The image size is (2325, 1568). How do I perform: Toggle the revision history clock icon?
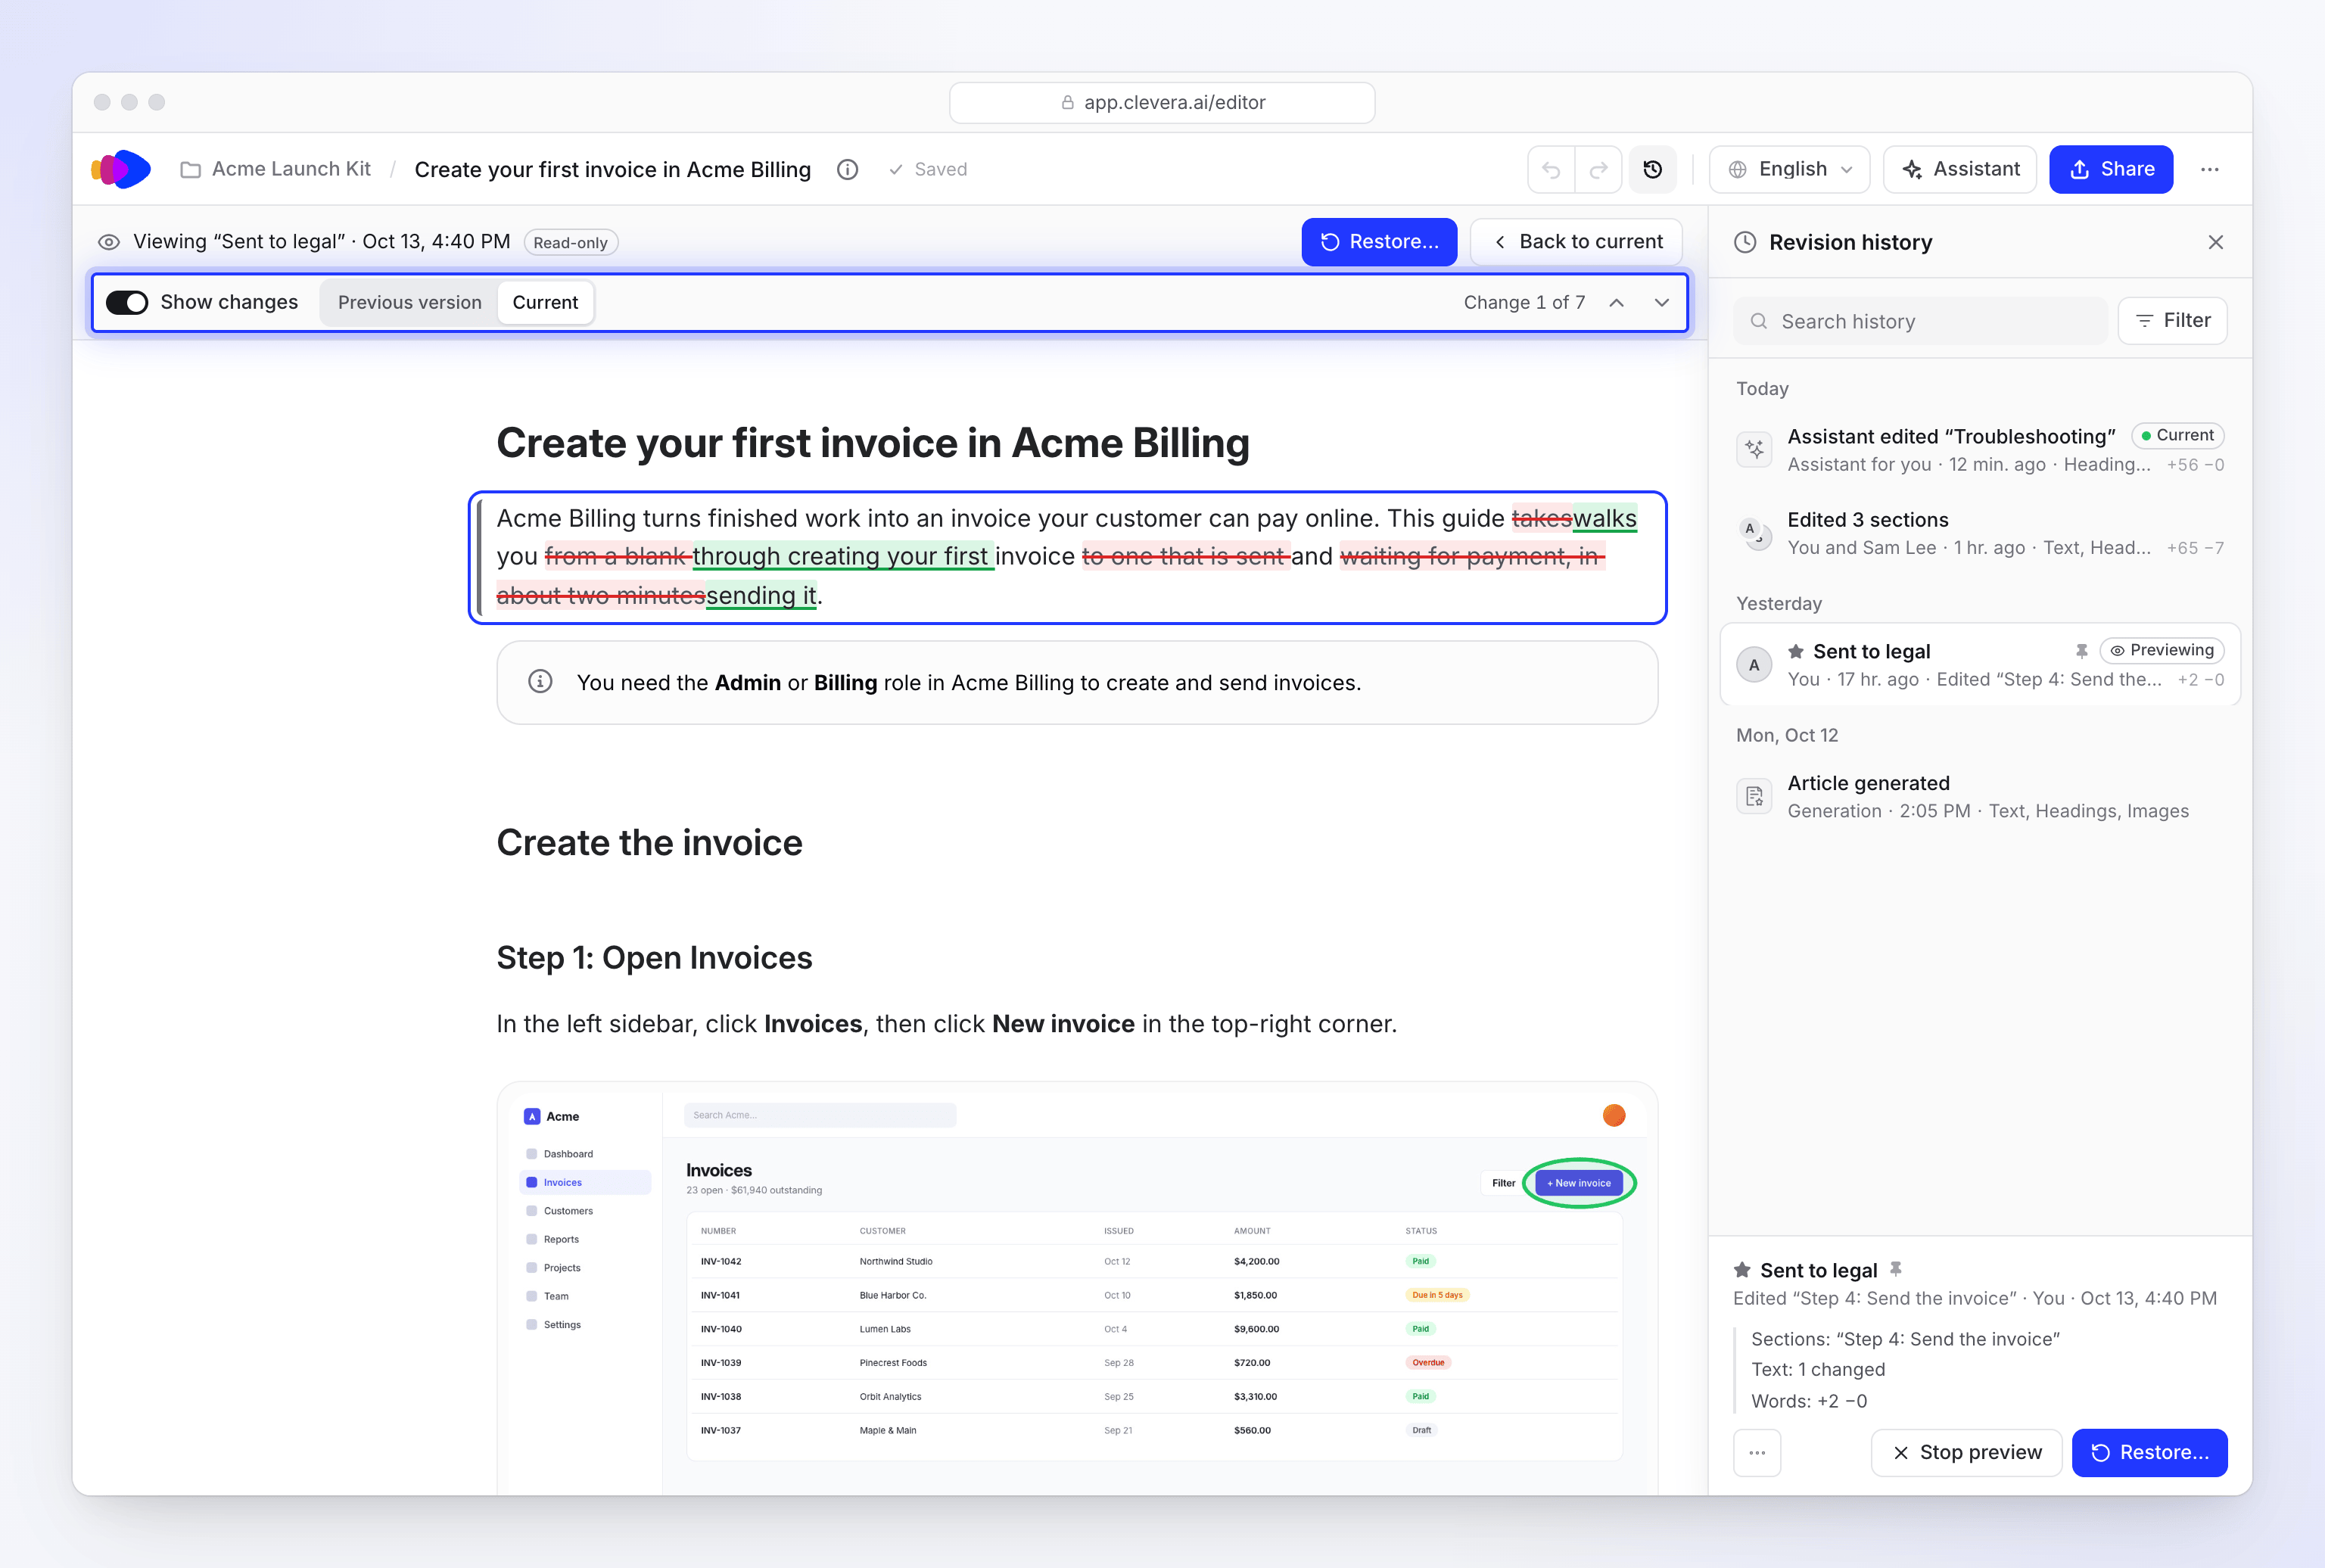[1652, 170]
